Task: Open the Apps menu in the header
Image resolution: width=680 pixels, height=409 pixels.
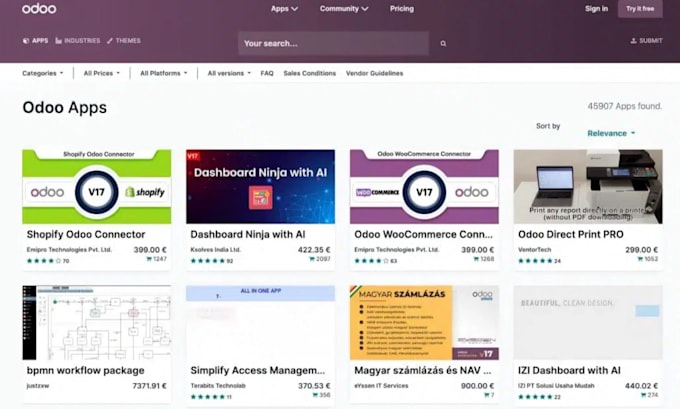Action: click(x=284, y=9)
